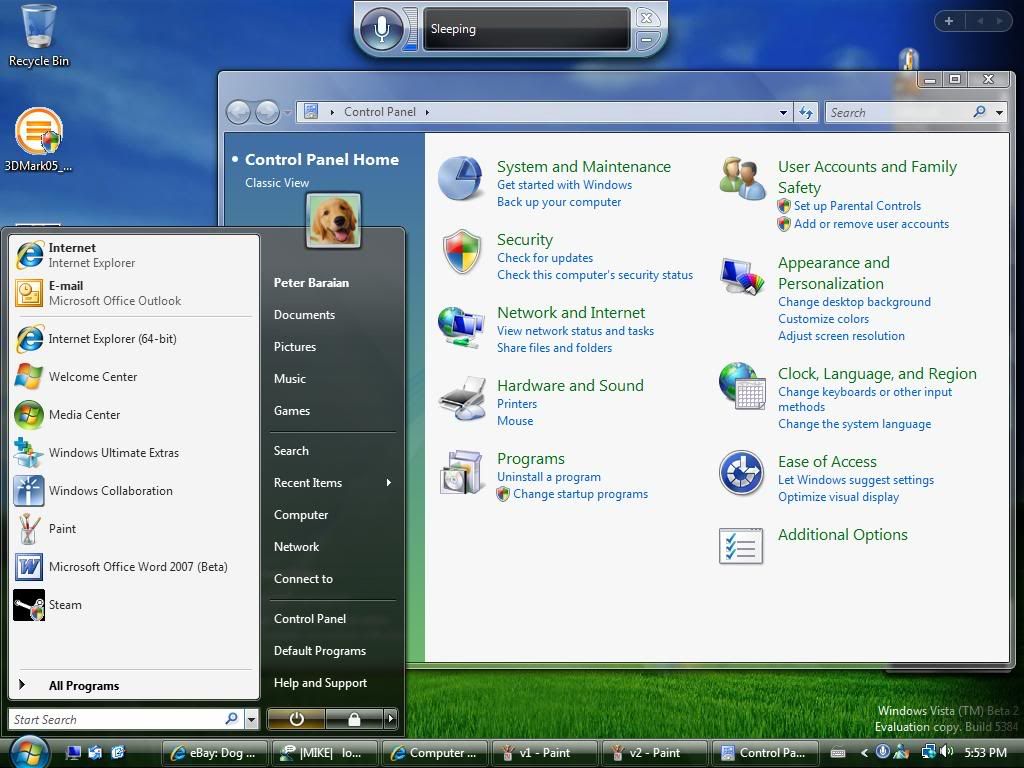Focus the Control Panel Search box
The width and height of the screenshot is (1024, 768).
pos(900,112)
